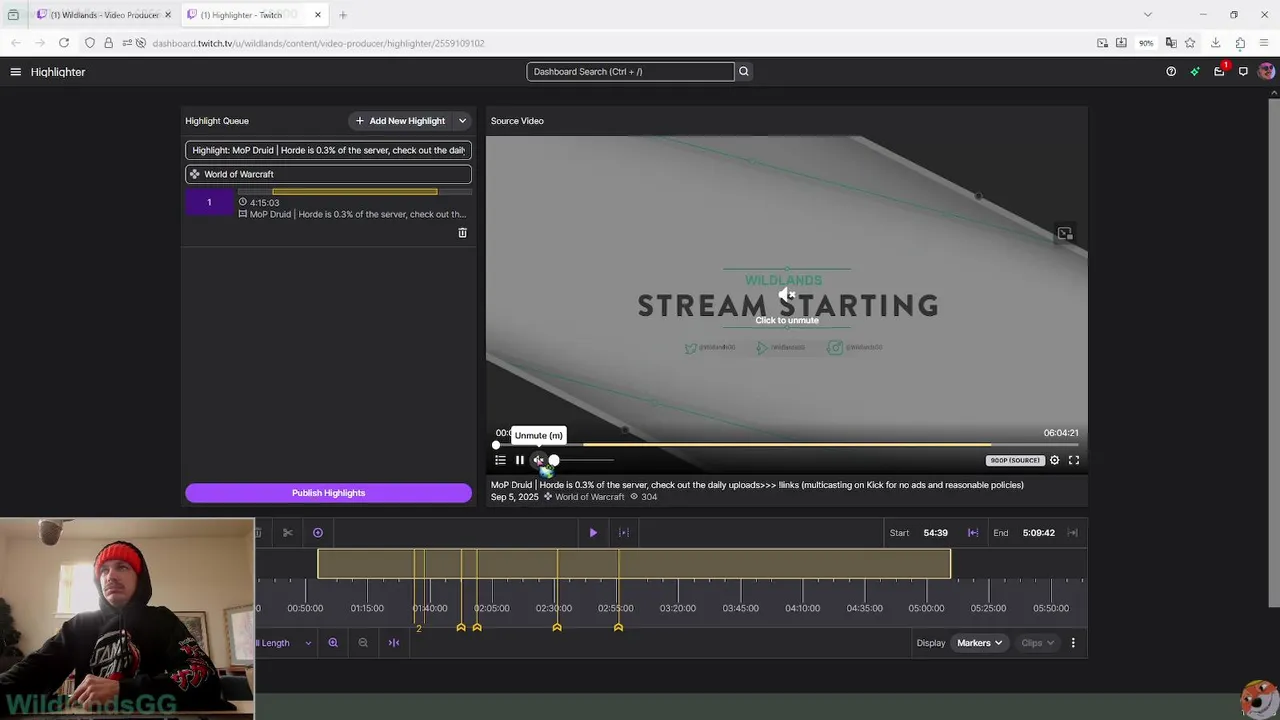1280x720 pixels.
Task: Open the Add New Highlight dropdown arrow
Action: tap(462, 121)
